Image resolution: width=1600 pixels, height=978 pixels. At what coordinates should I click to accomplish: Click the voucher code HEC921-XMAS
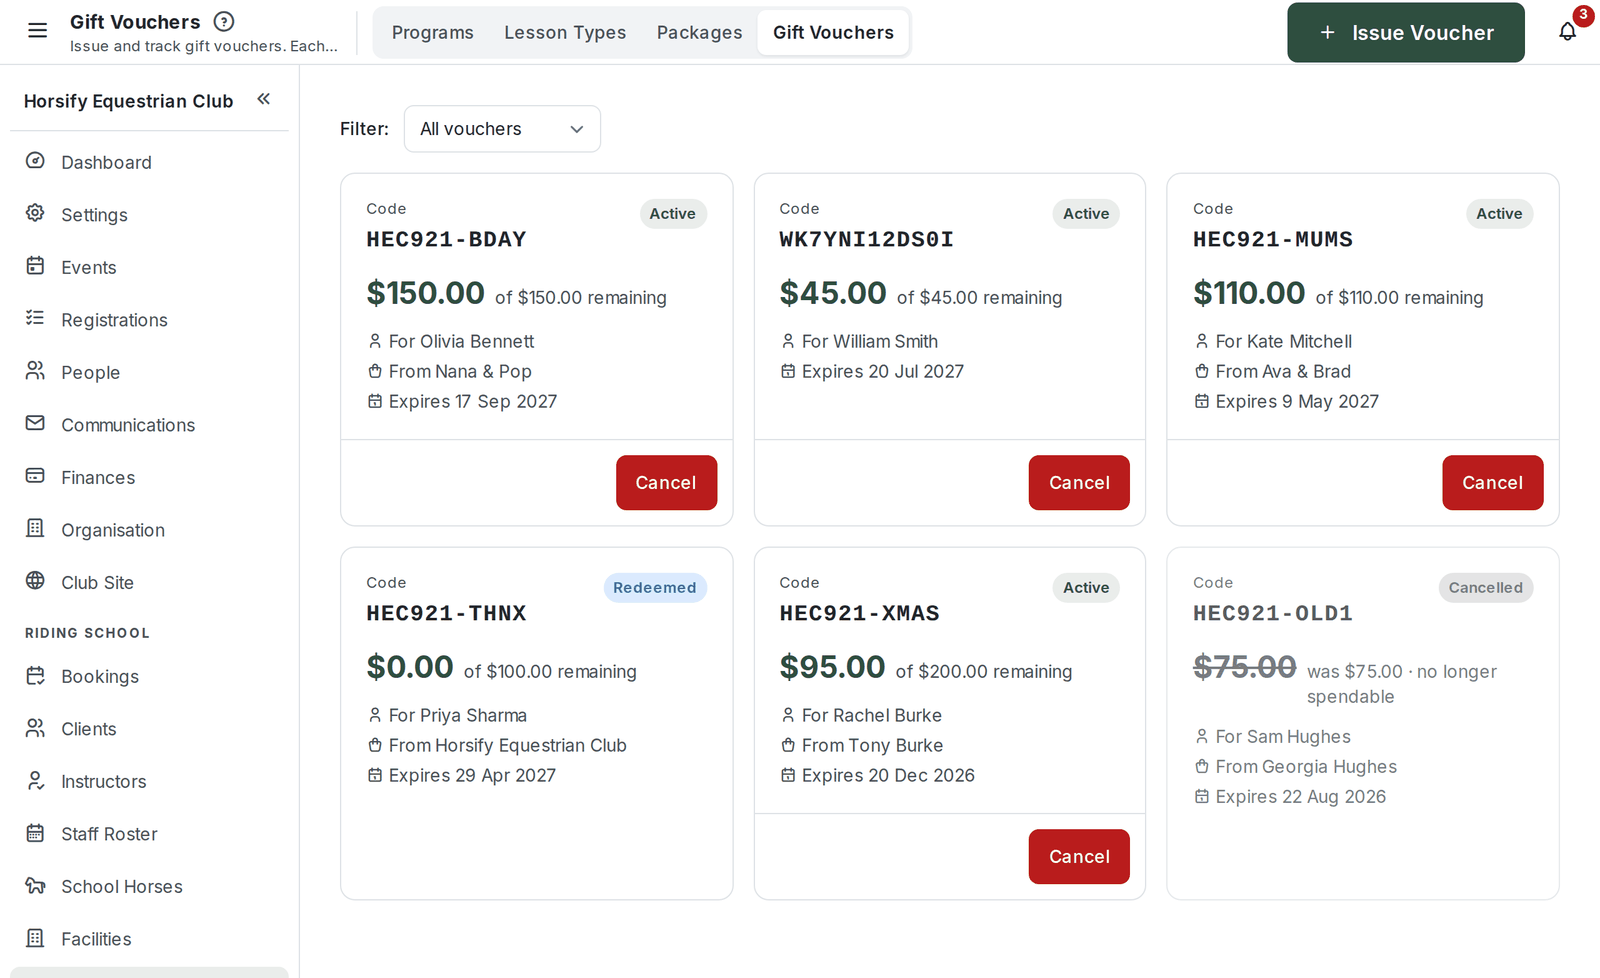tap(859, 613)
